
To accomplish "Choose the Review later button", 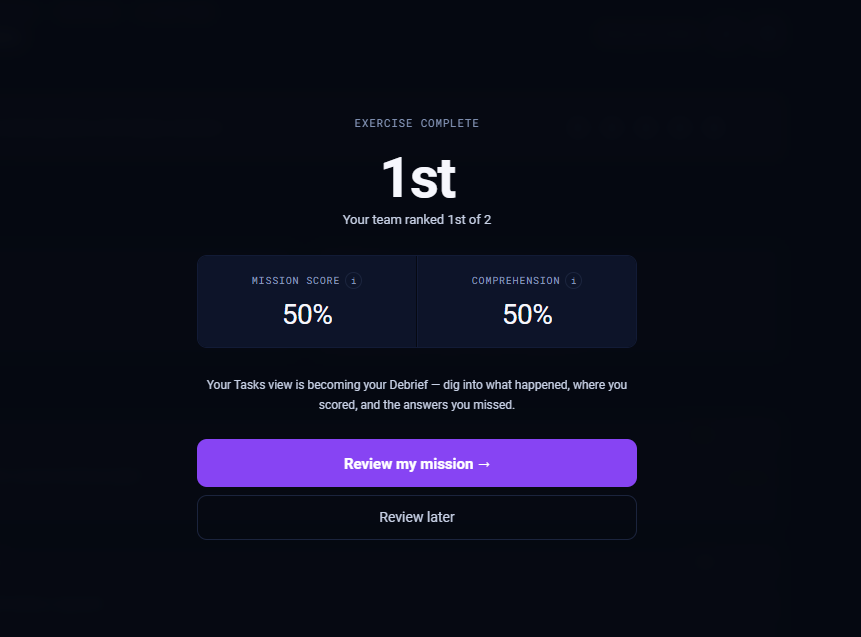I will click(417, 517).
